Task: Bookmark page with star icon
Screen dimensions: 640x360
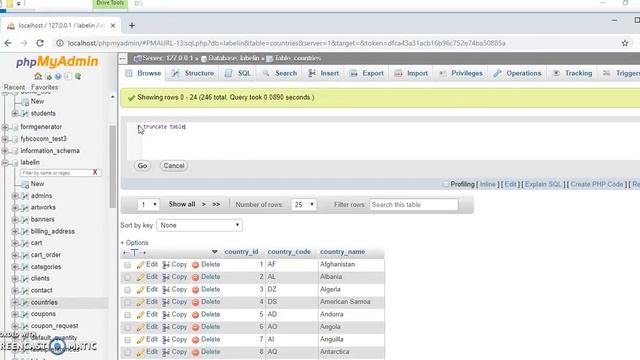Action: pyautogui.click(x=624, y=43)
